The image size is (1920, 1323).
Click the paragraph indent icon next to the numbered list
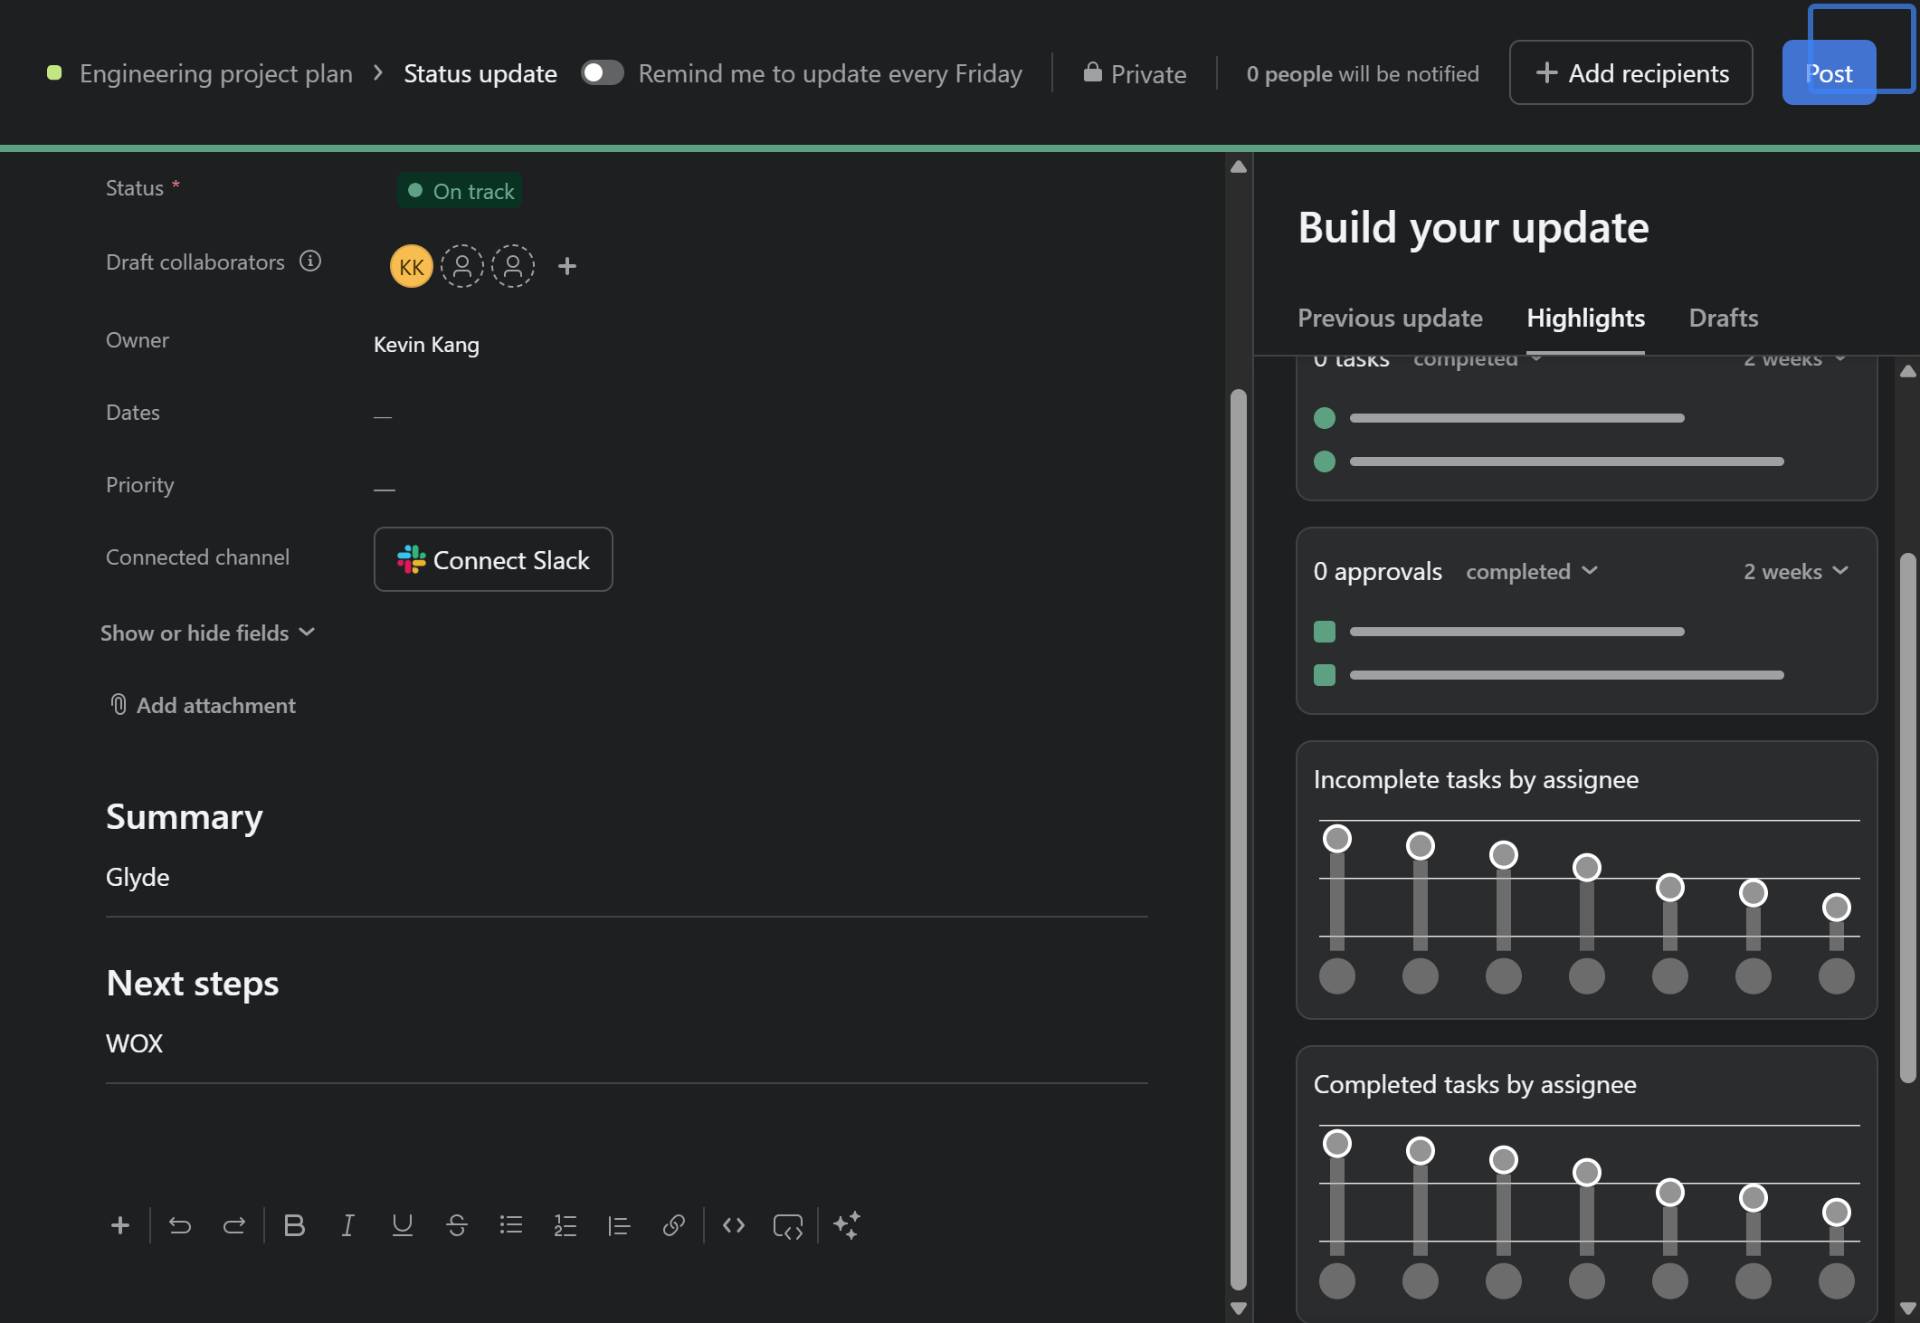point(619,1225)
